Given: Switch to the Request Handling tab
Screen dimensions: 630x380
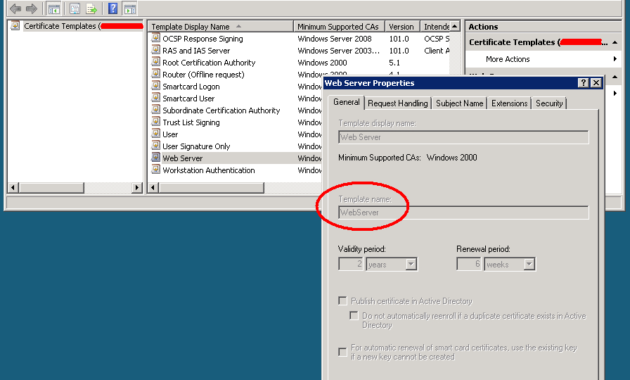Looking at the screenshot, I should 398,103.
